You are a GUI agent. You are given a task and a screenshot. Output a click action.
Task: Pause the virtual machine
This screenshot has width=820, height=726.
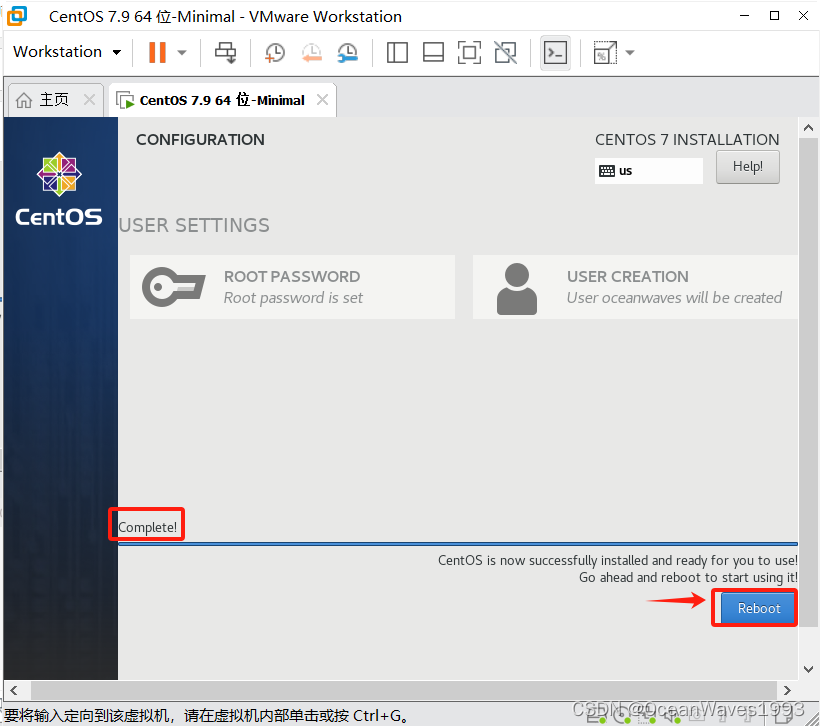pyautogui.click(x=157, y=52)
